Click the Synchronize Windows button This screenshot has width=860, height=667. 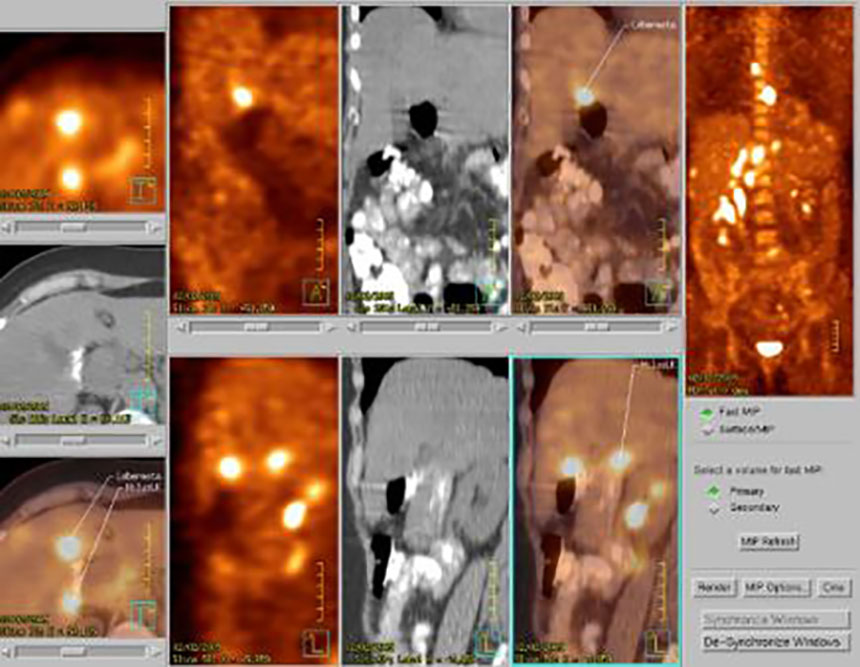tap(775, 620)
